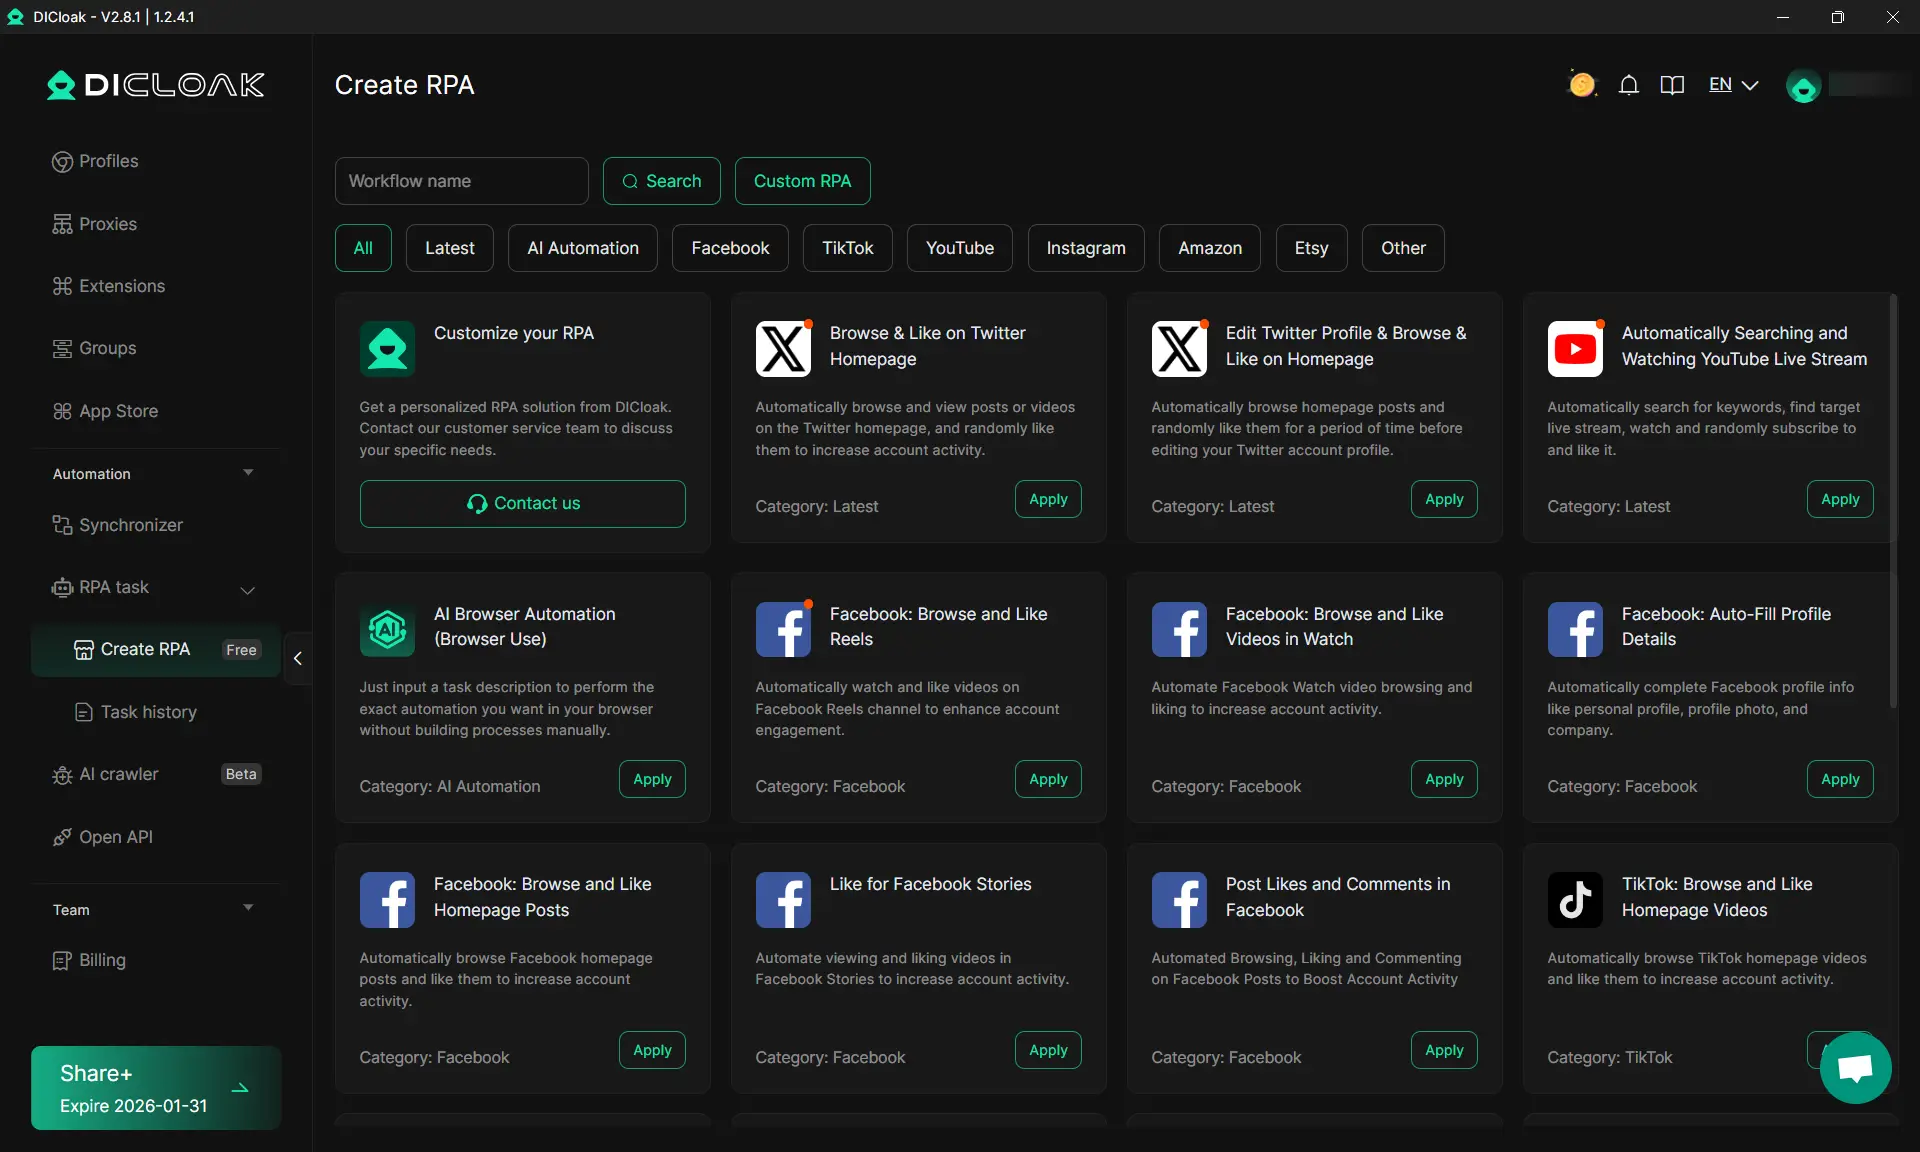This screenshot has height=1152, width=1920.
Task: Select the TikTok category tab
Action: point(847,248)
